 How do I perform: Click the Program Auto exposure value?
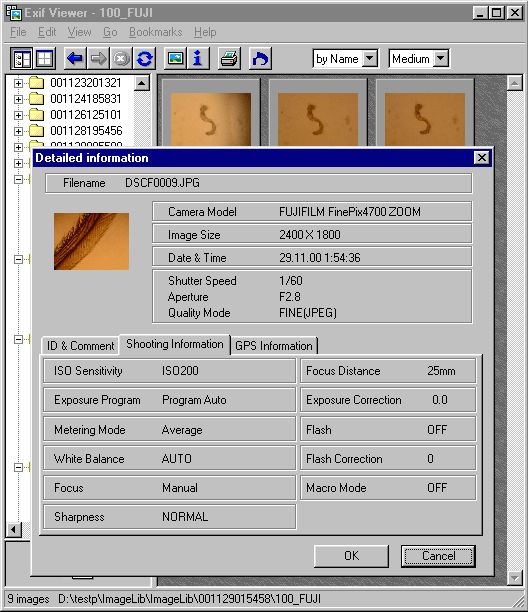pos(194,400)
